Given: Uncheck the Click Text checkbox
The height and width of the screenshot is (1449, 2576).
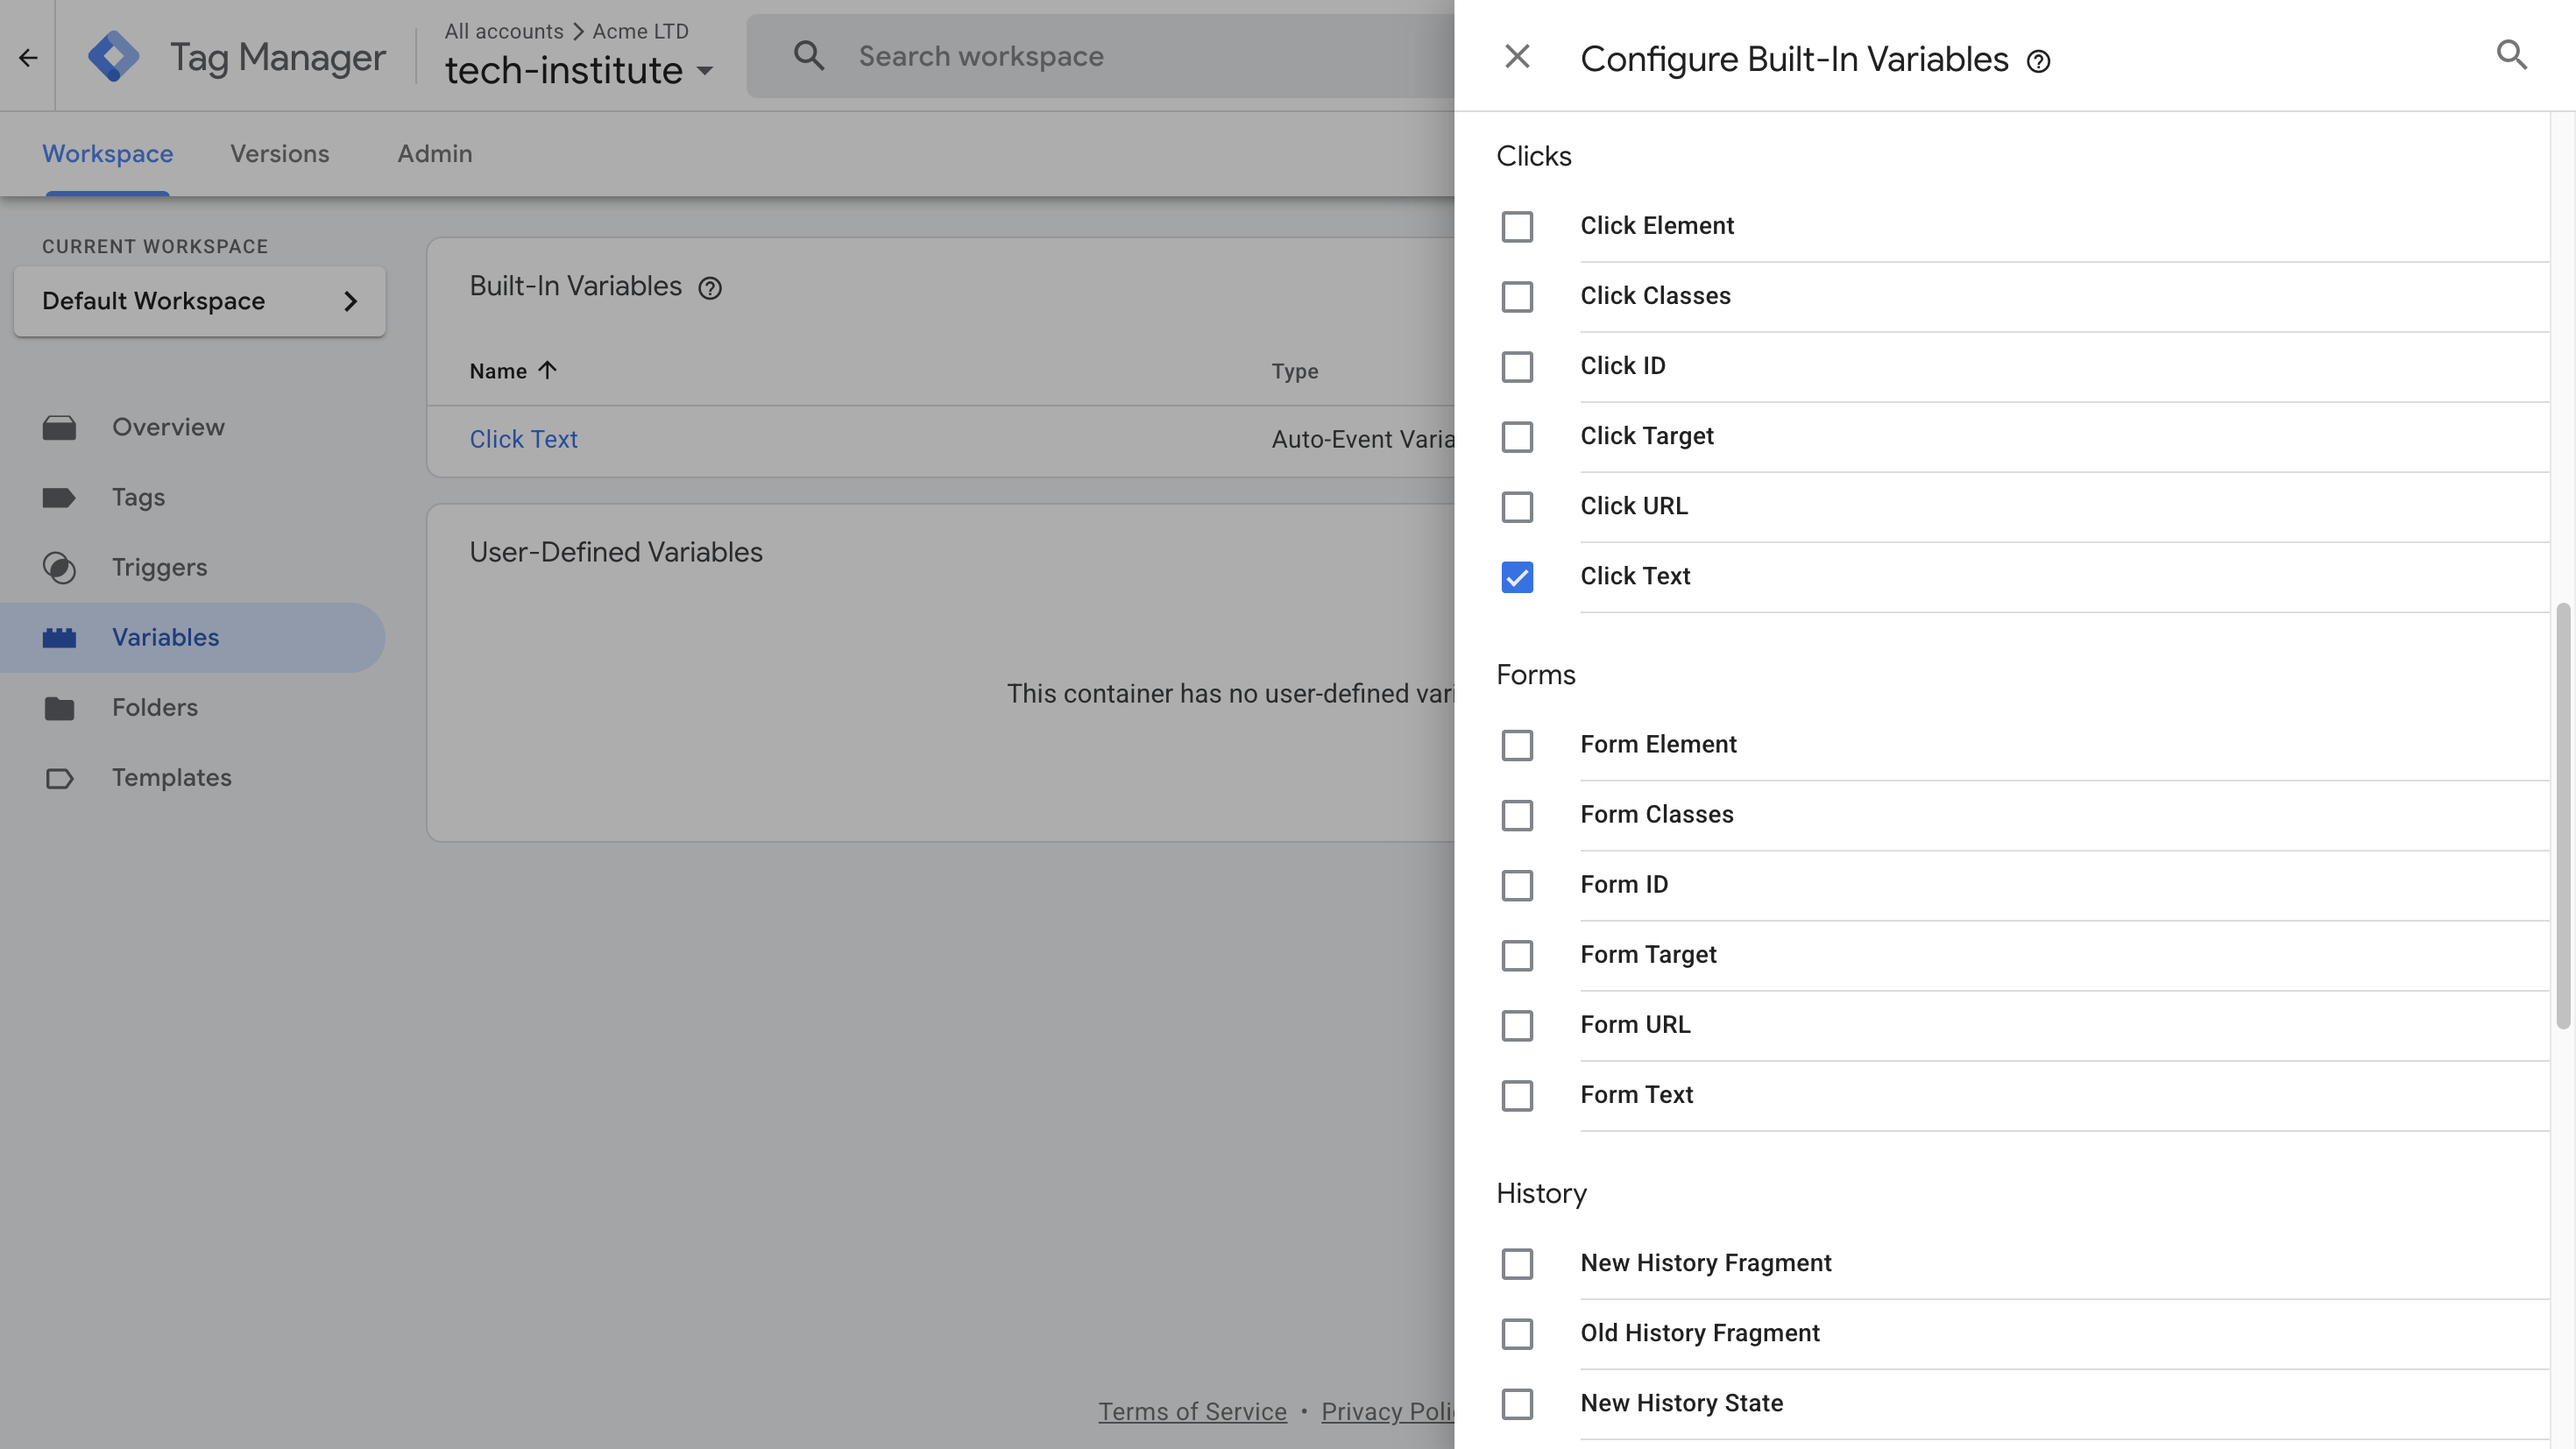Looking at the screenshot, I should pyautogui.click(x=1517, y=576).
